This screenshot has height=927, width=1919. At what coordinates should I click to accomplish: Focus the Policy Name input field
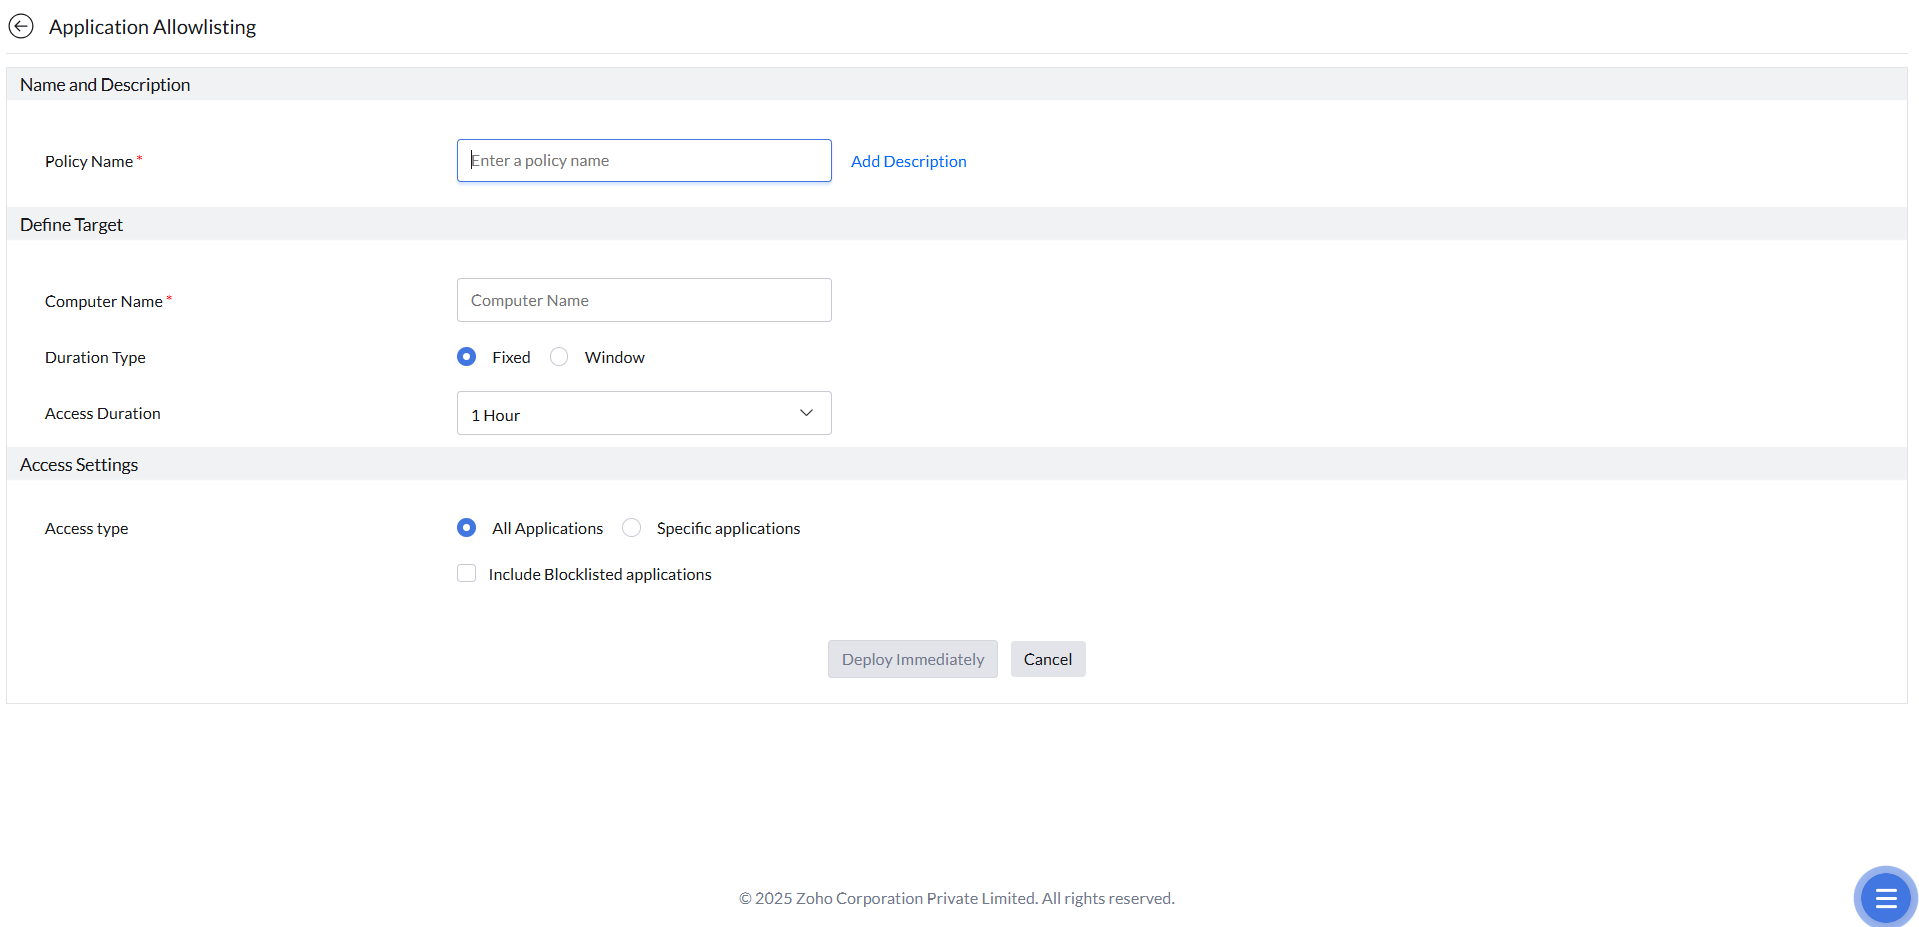click(643, 161)
